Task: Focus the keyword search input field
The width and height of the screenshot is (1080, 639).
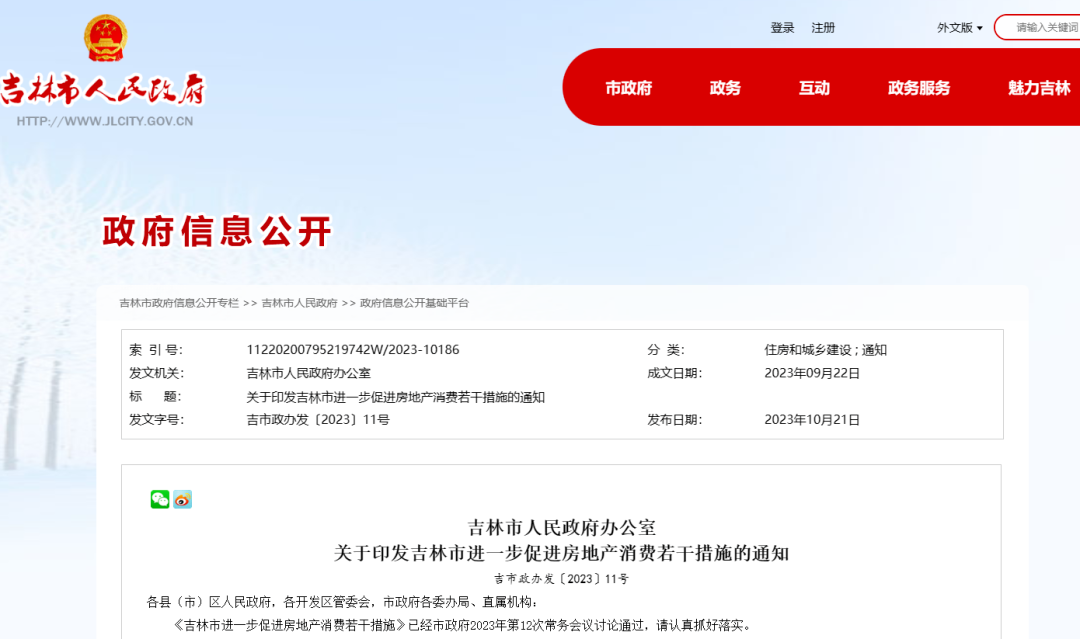Action: [1037, 28]
